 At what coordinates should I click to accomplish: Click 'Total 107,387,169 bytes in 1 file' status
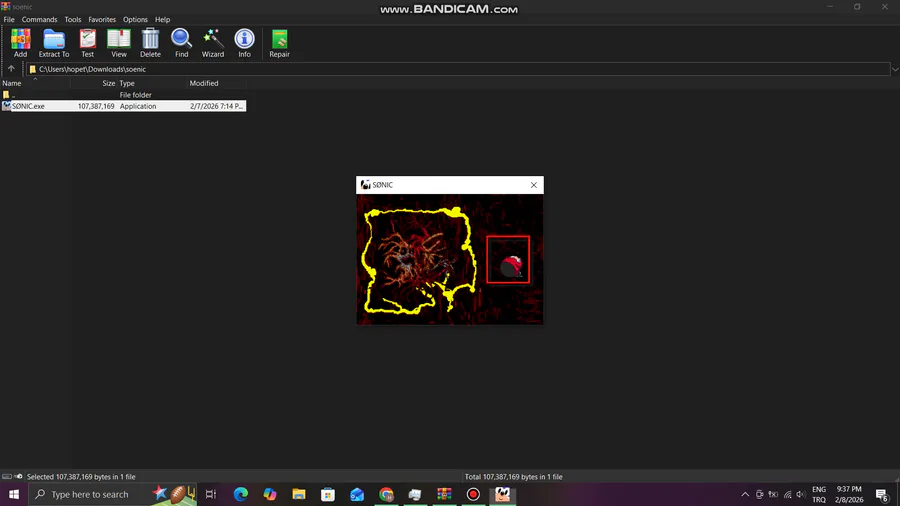tap(514, 477)
